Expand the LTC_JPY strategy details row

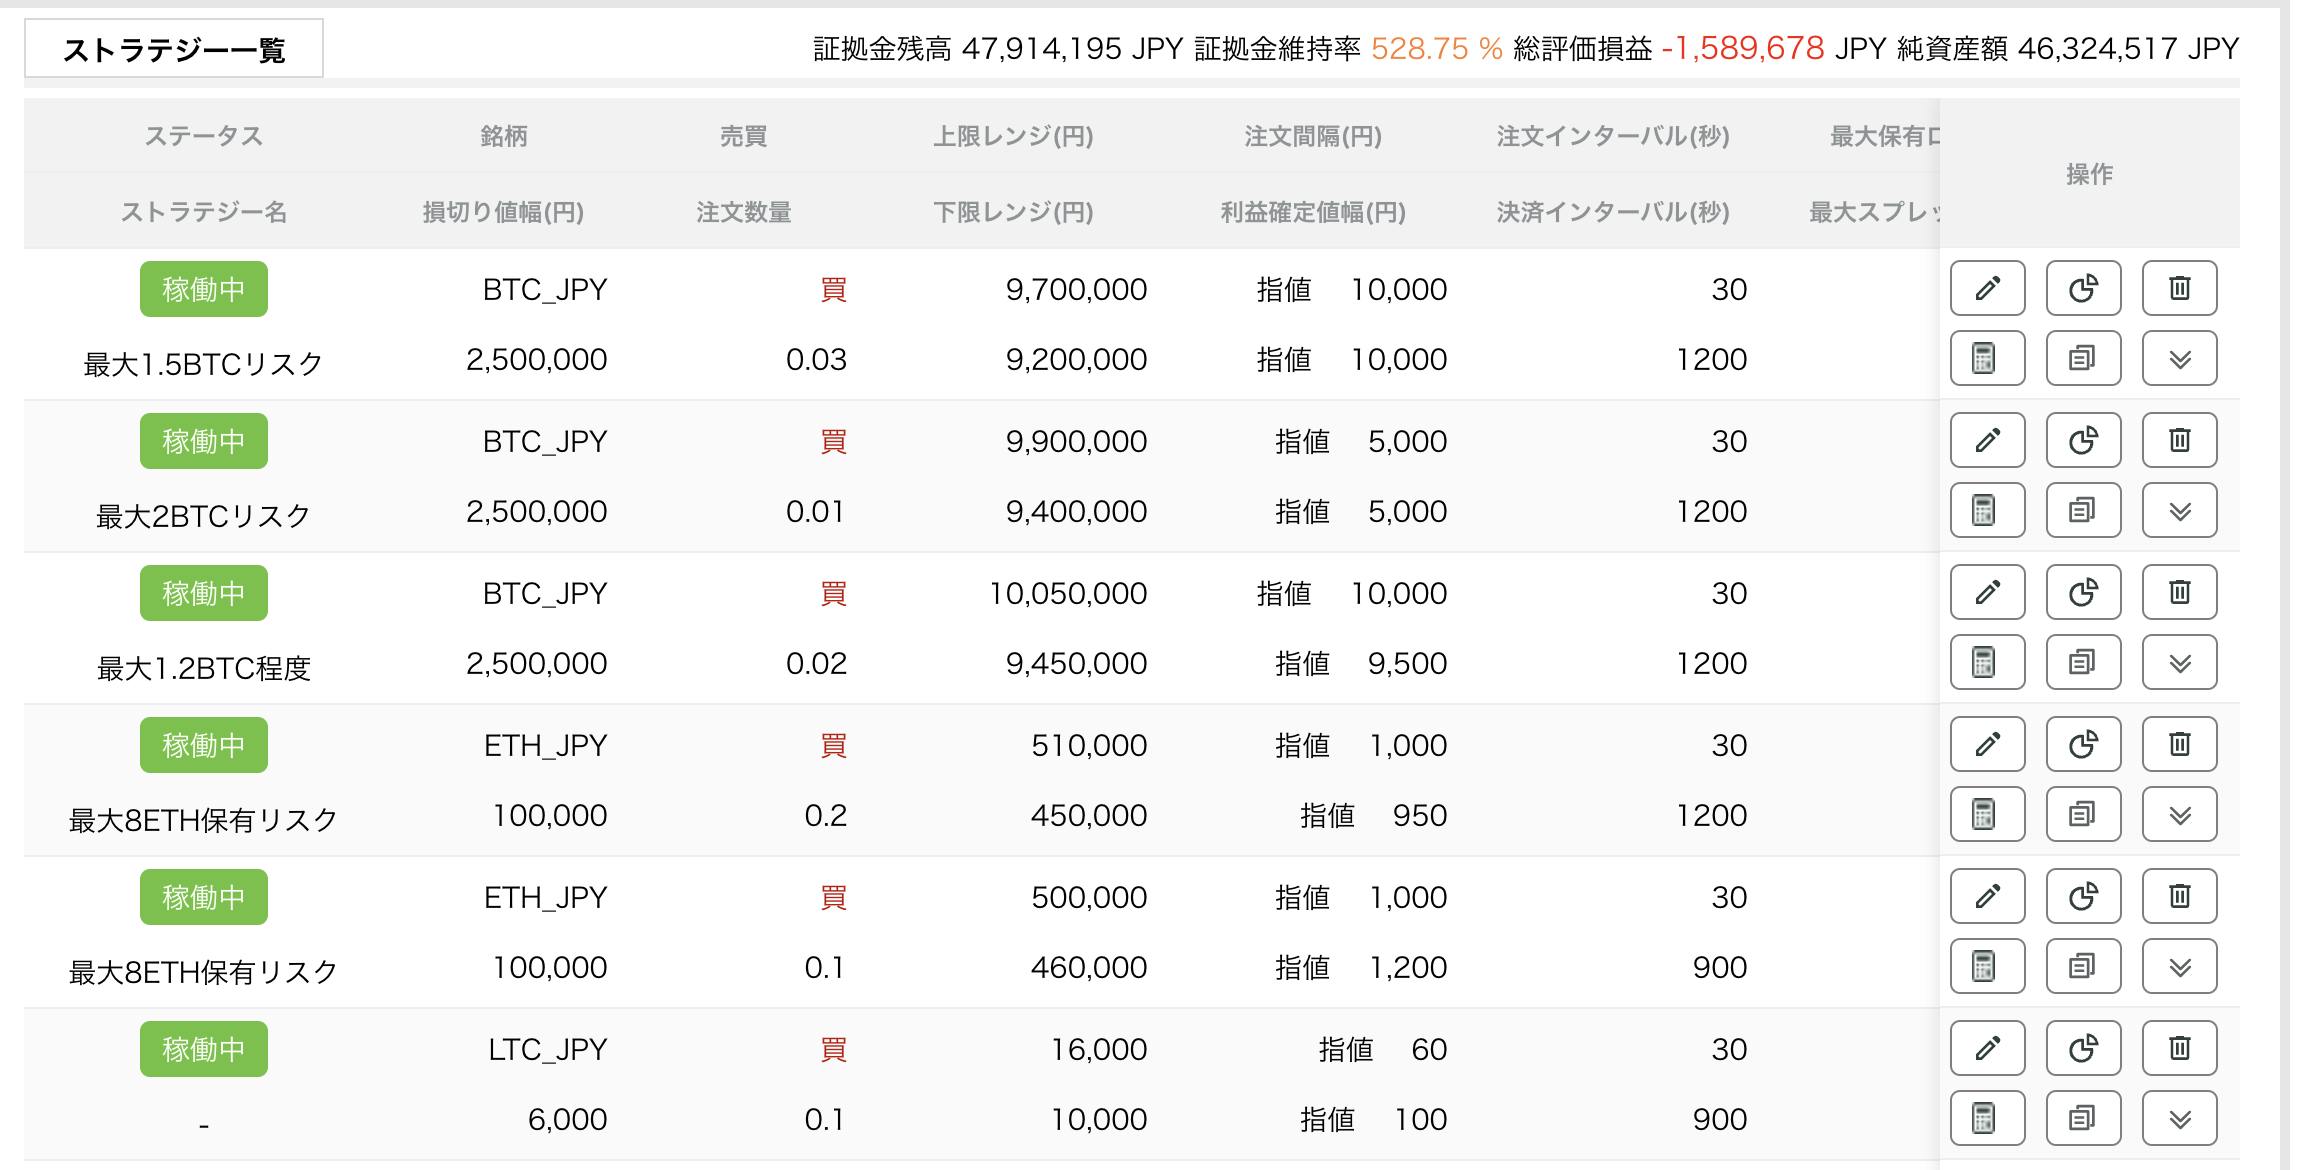pyautogui.click(x=2180, y=1119)
